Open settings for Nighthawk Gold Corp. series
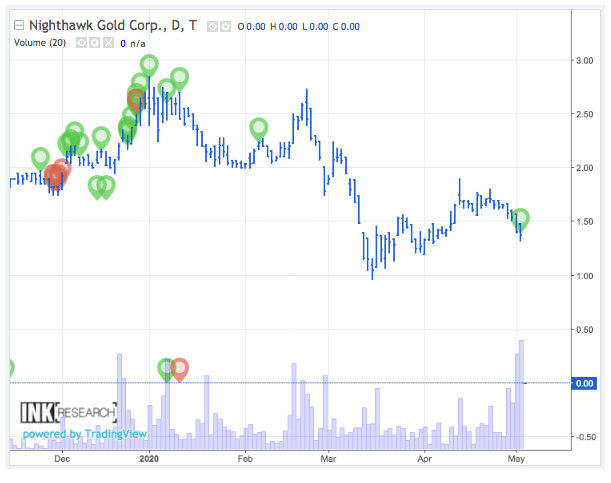Image resolution: width=611 pixels, height=483 pixels. [x=225, y=26]
